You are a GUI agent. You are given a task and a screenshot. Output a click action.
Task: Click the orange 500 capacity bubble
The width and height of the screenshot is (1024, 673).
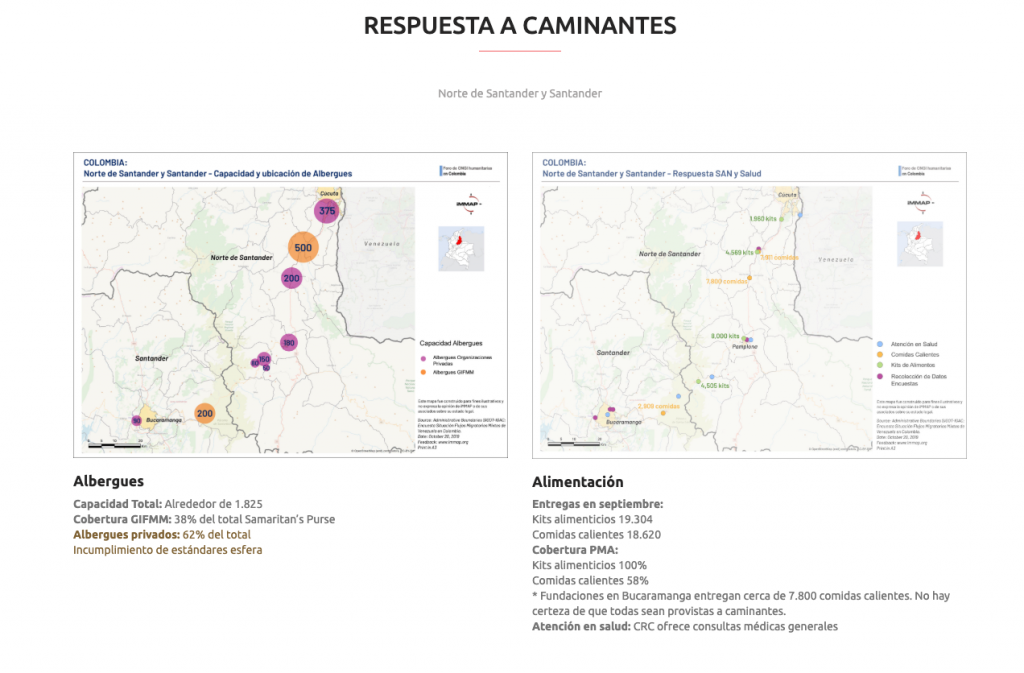303,247
